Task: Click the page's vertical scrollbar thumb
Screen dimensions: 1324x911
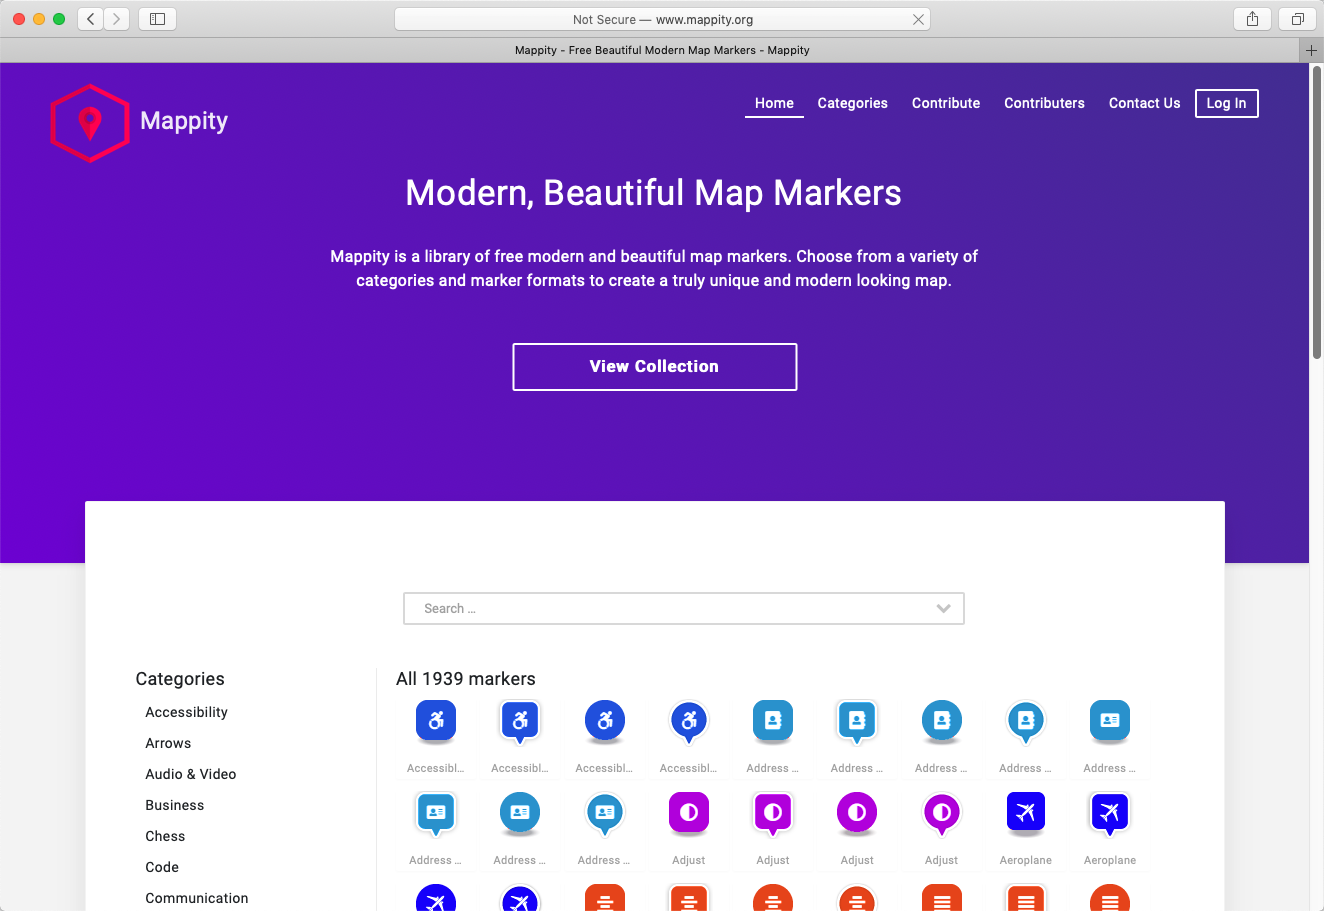Action: coord(1317,212)
